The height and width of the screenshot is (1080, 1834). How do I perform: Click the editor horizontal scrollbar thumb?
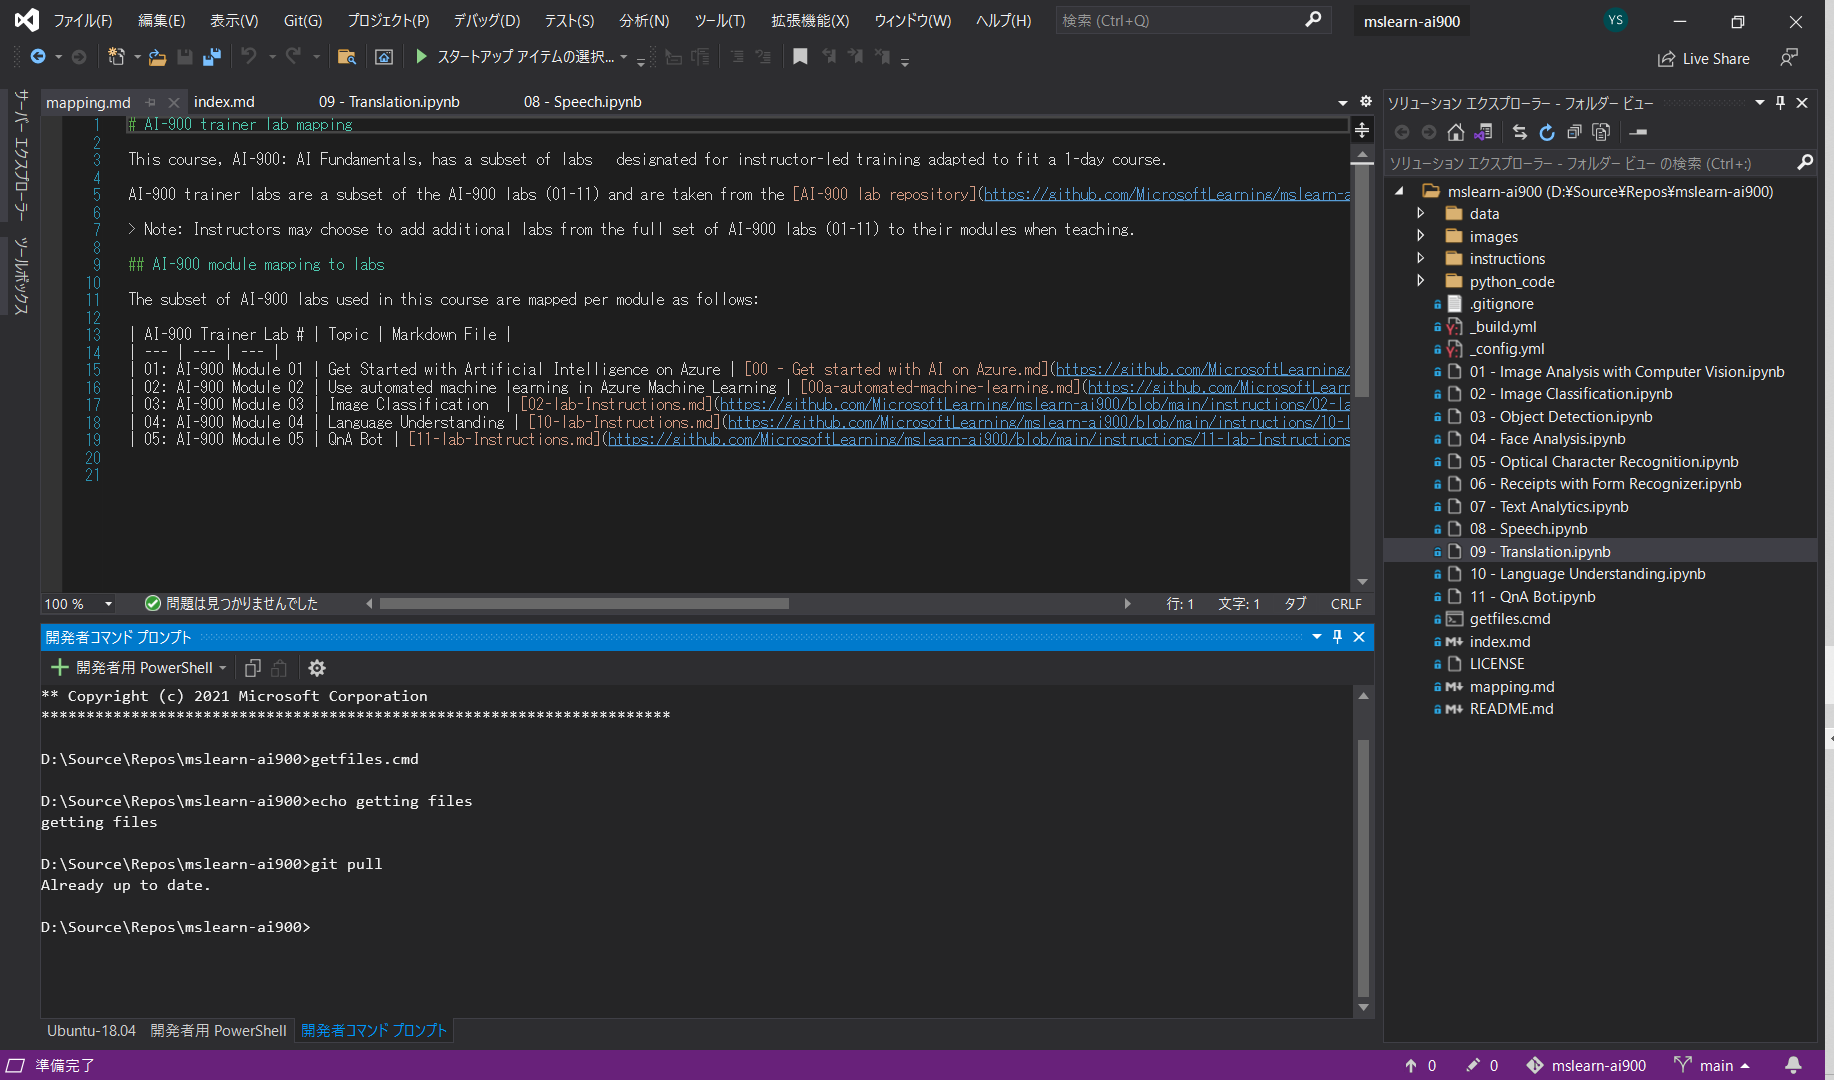[584, 604]
